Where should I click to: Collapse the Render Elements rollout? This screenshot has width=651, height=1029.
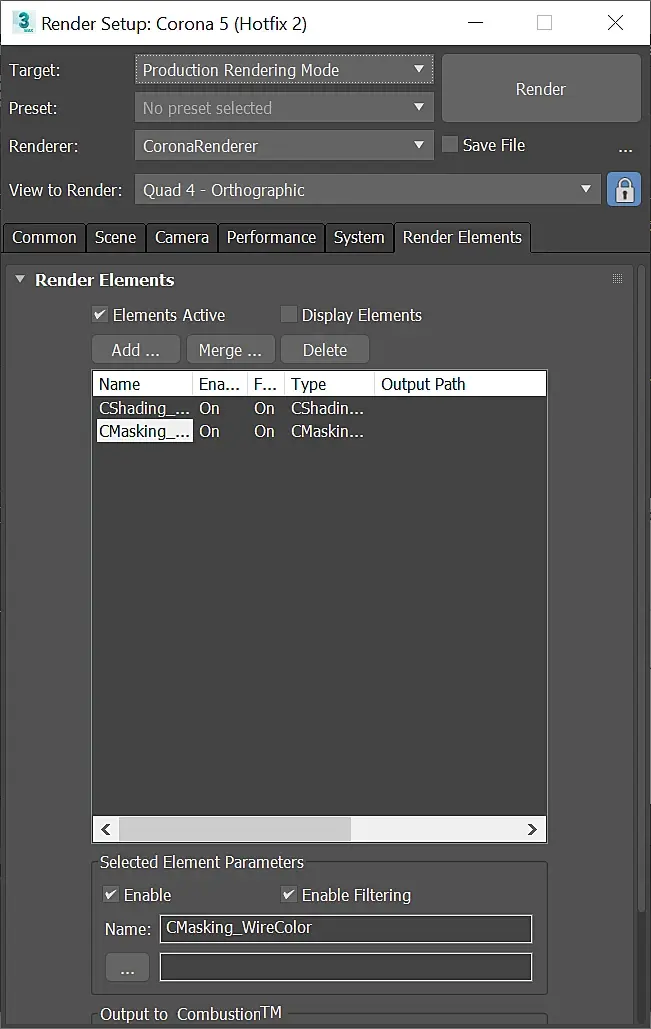point(20,280)
